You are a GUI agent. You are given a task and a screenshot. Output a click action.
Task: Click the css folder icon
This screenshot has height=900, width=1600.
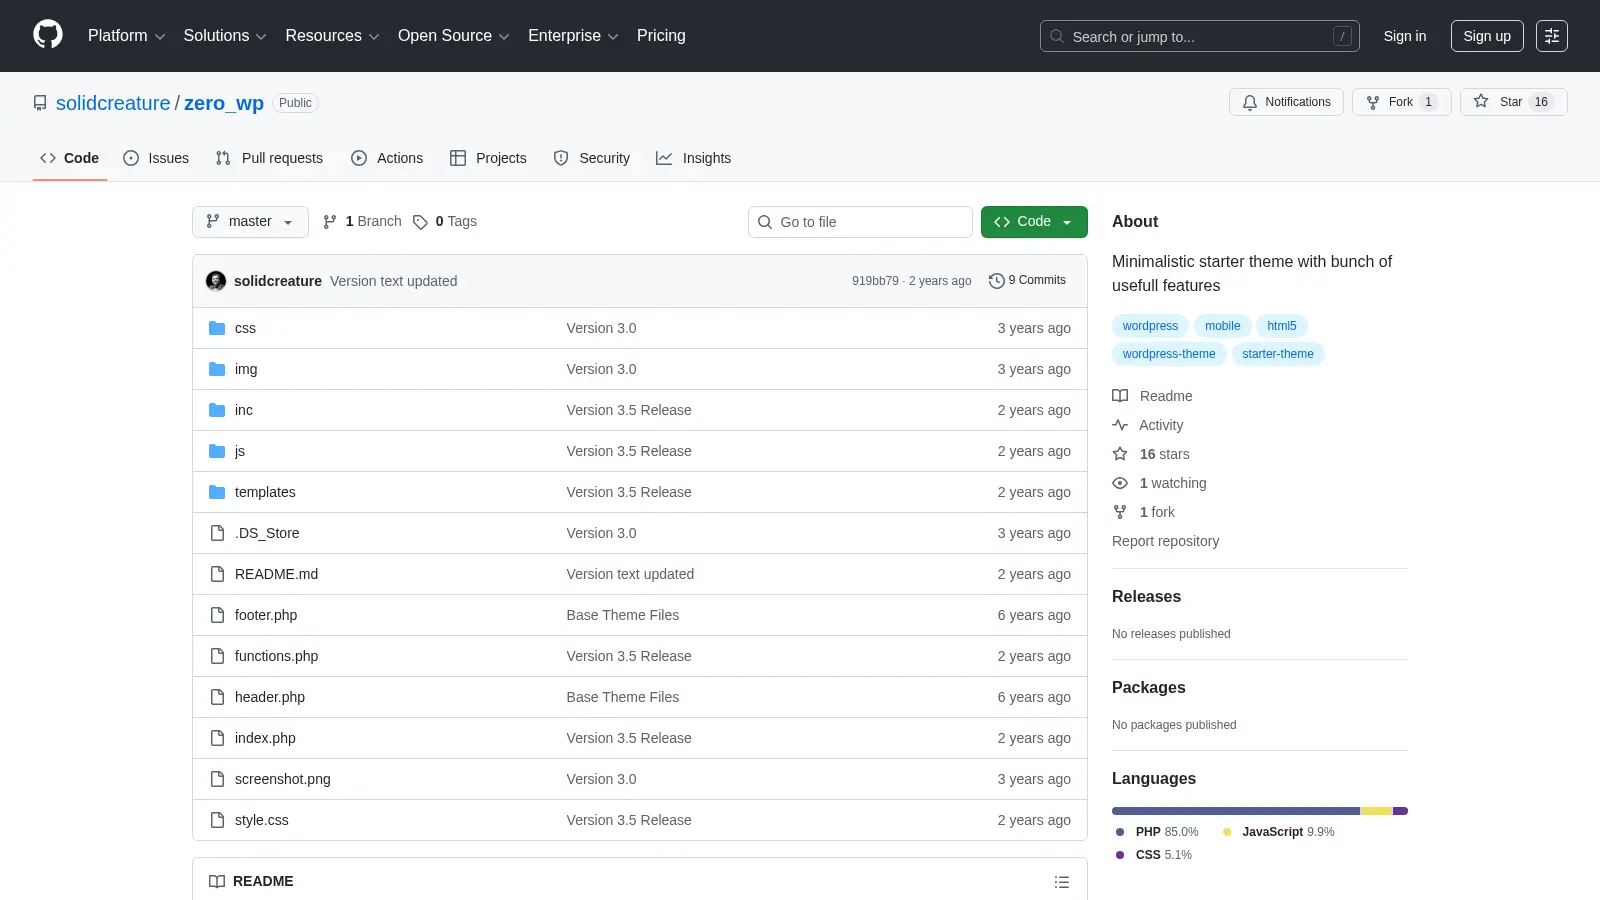click(x=217, y=328)
